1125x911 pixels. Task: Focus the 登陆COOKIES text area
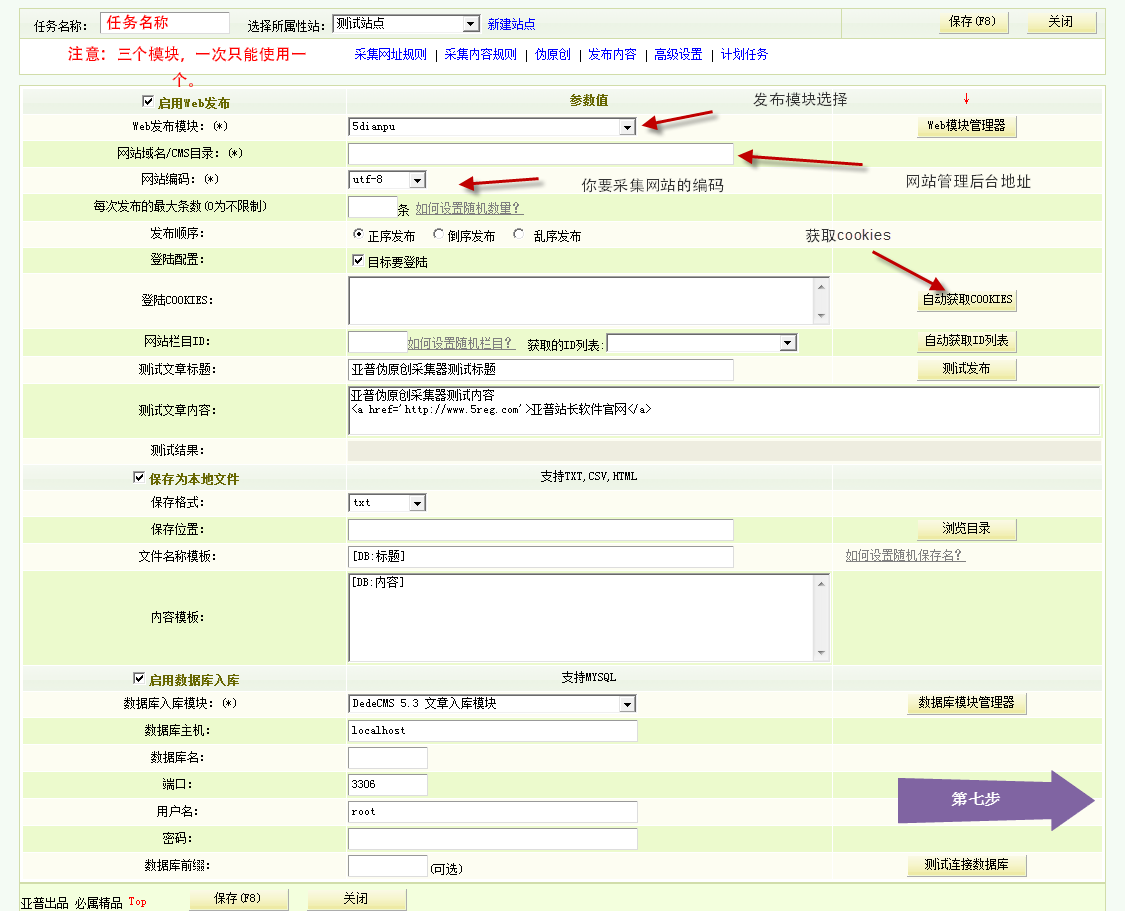581,301
